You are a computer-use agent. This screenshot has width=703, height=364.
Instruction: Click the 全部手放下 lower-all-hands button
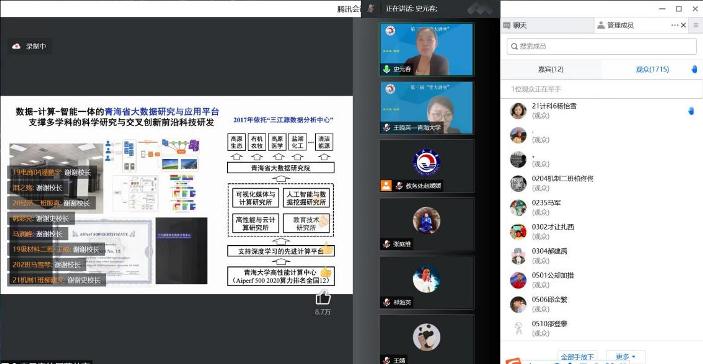tap(578, 357)
